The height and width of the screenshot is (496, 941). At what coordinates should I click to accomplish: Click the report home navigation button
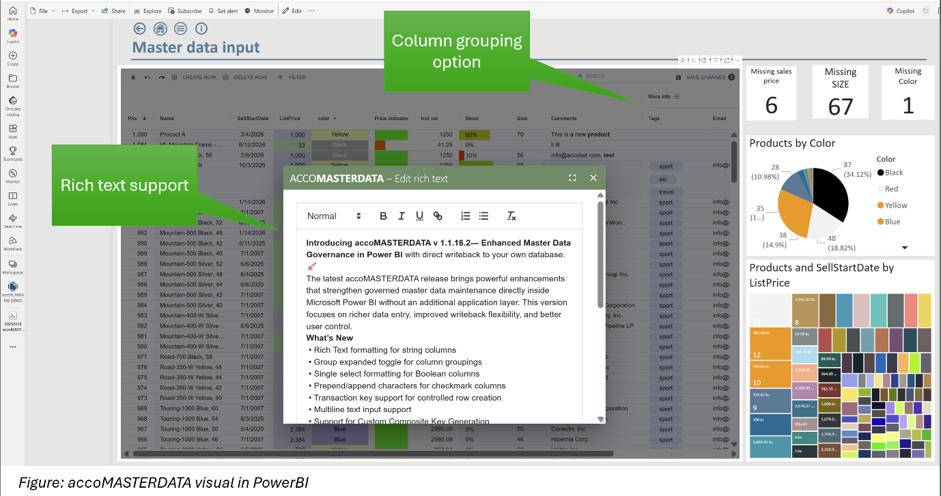(160, 28)
